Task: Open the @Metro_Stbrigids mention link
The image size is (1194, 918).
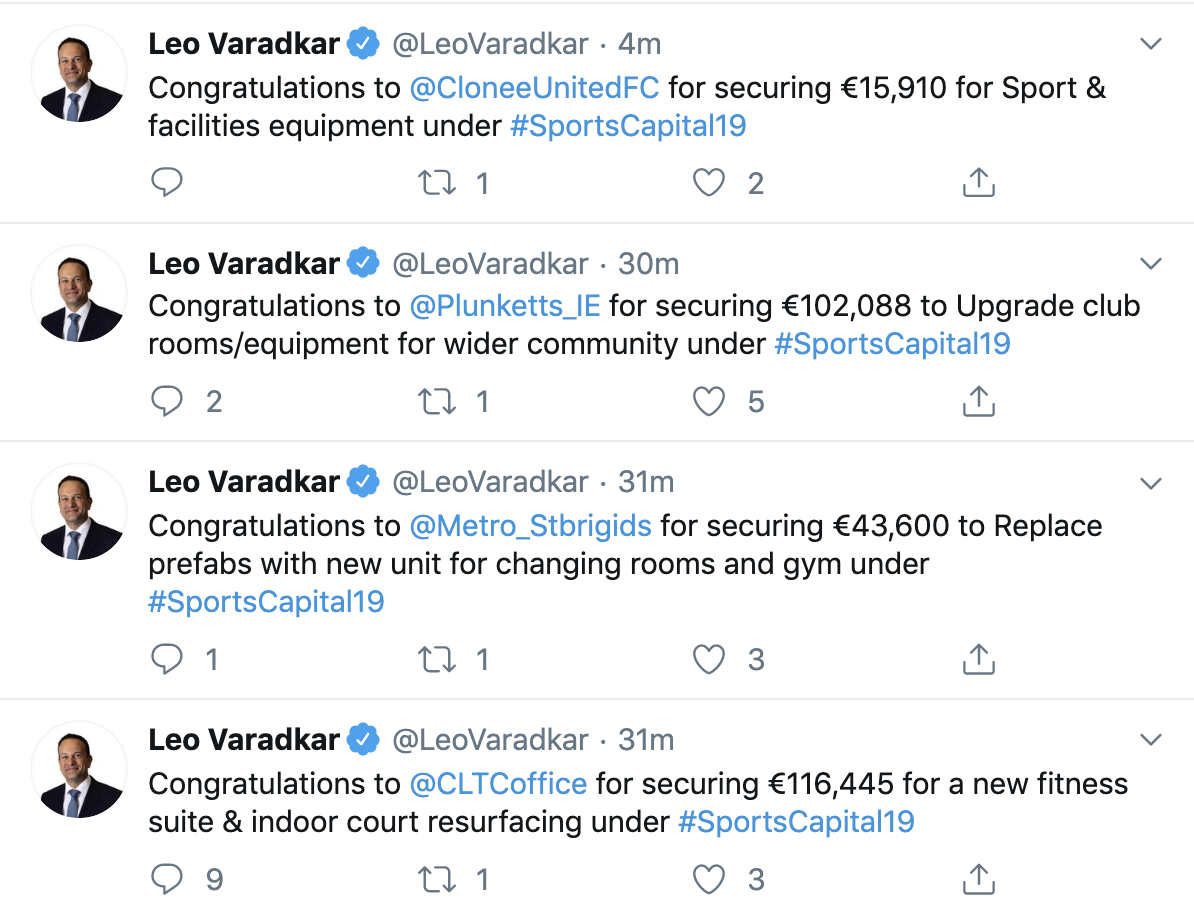Action: click(530, 526)
